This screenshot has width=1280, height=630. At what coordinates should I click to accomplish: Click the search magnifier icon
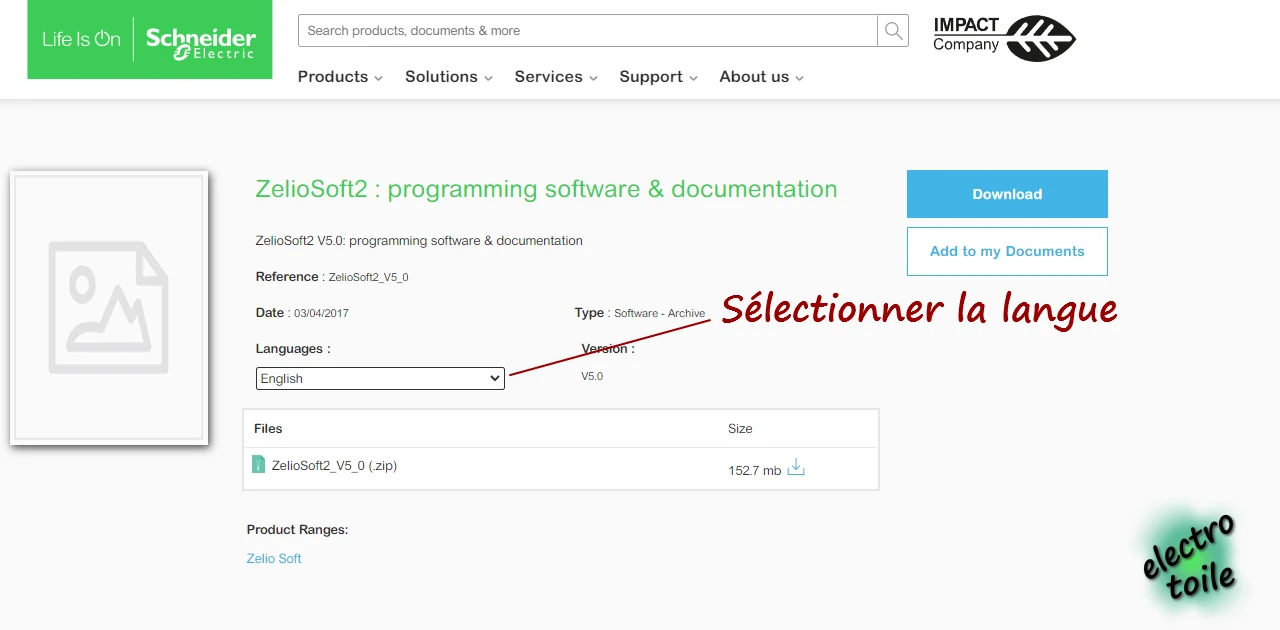pyautogui.click(x=893, y=31)
